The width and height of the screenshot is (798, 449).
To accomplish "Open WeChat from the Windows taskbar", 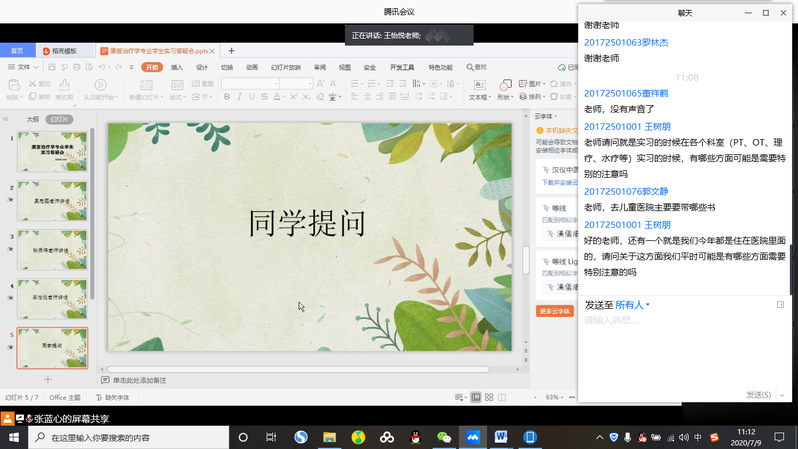I will [x=444, y=437].
